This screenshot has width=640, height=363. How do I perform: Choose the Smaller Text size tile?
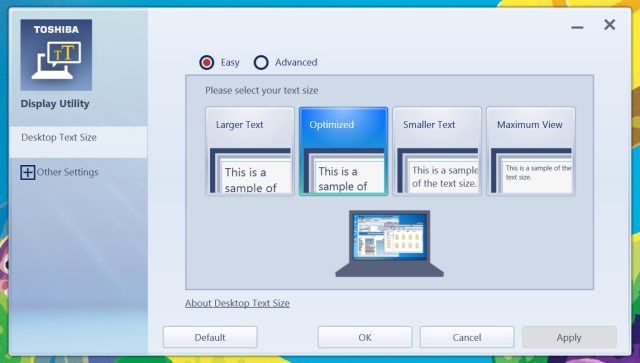point(437,151)
